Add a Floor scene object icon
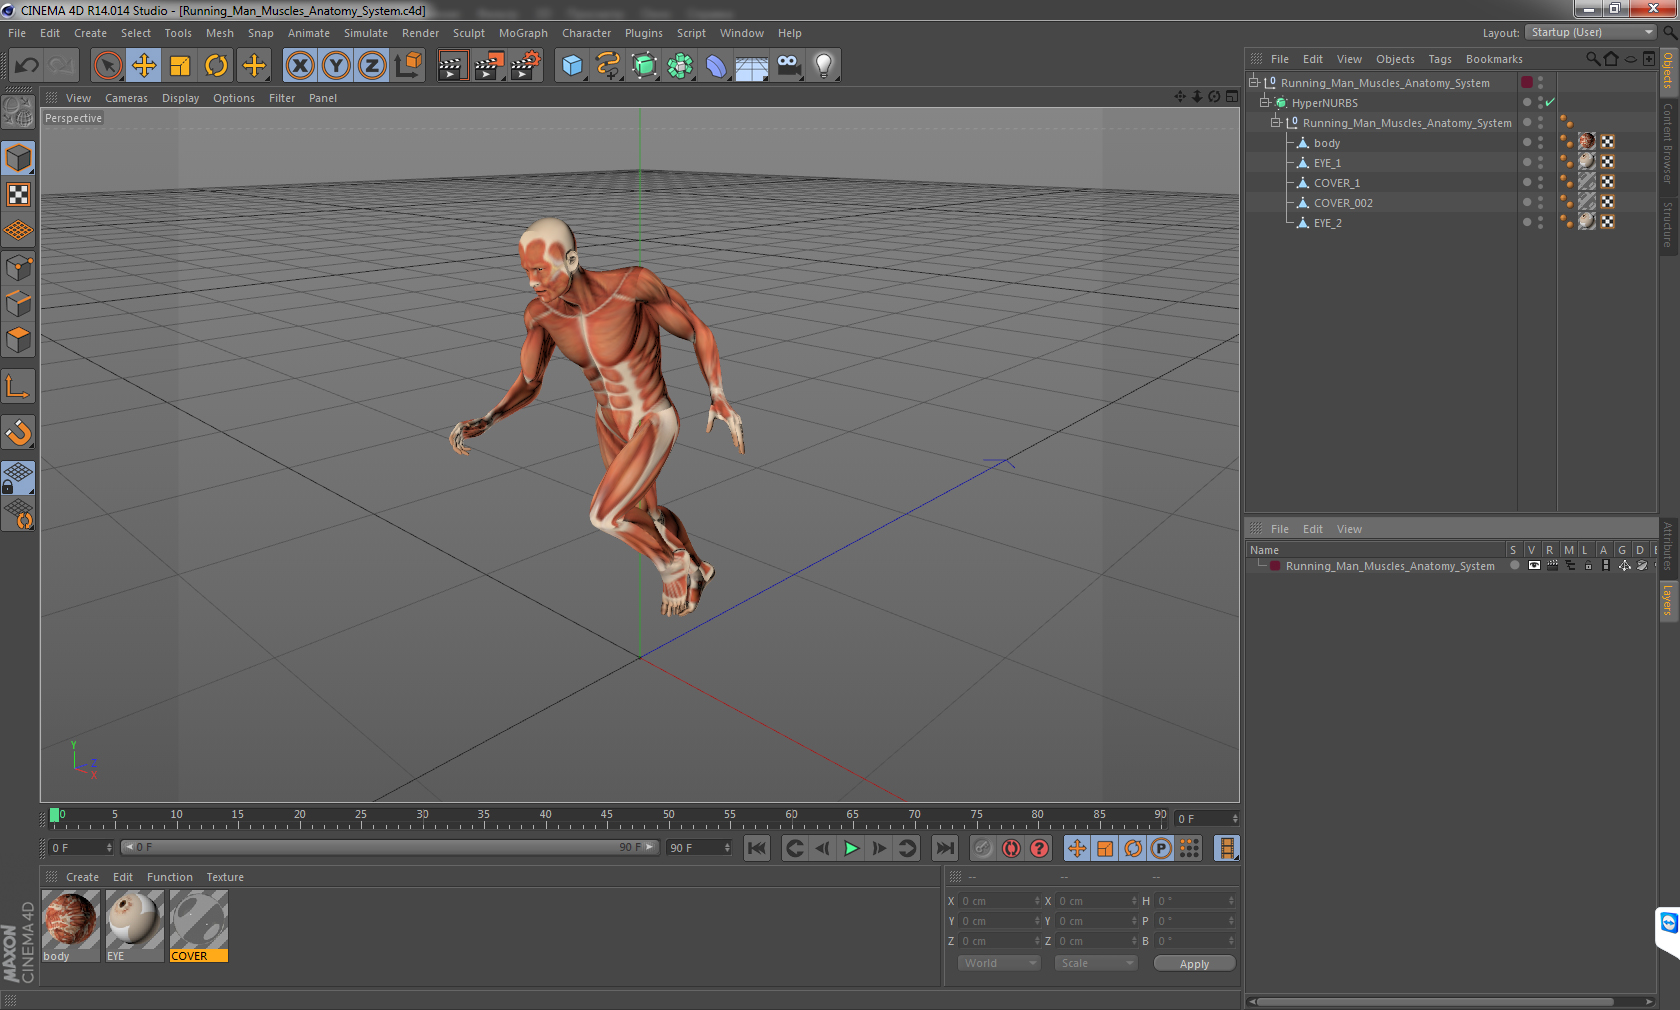1680x1010 pixels. point(752,66)
